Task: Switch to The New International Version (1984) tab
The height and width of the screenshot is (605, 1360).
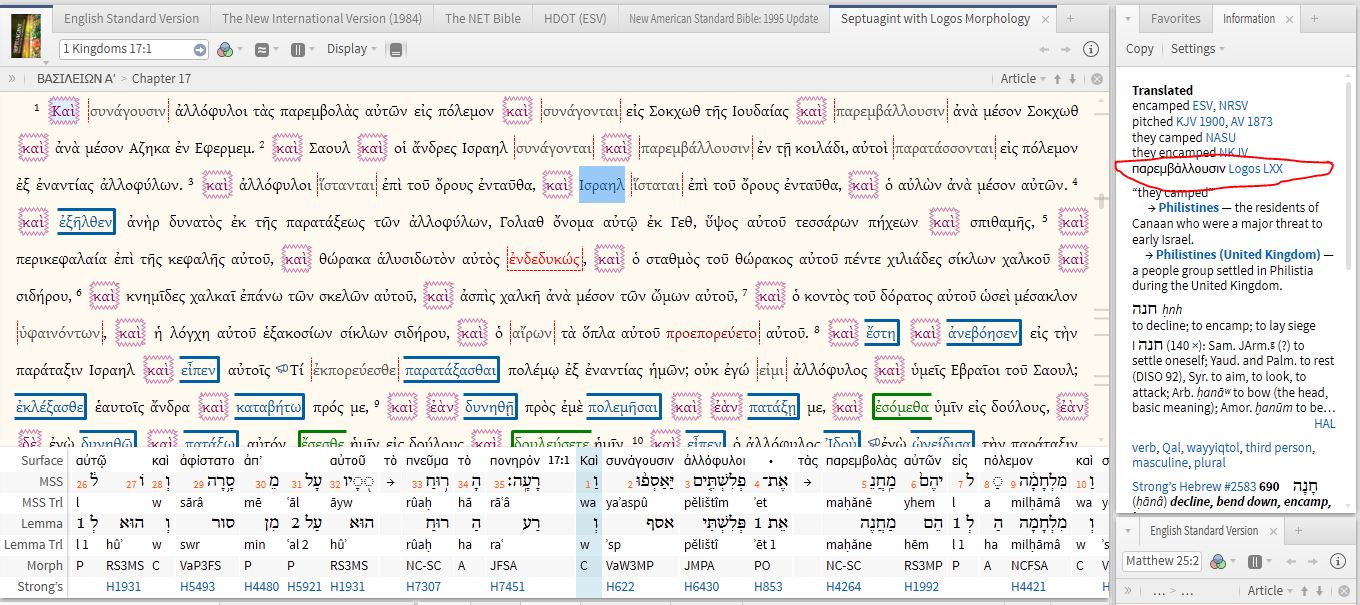Action: point(322,18)
